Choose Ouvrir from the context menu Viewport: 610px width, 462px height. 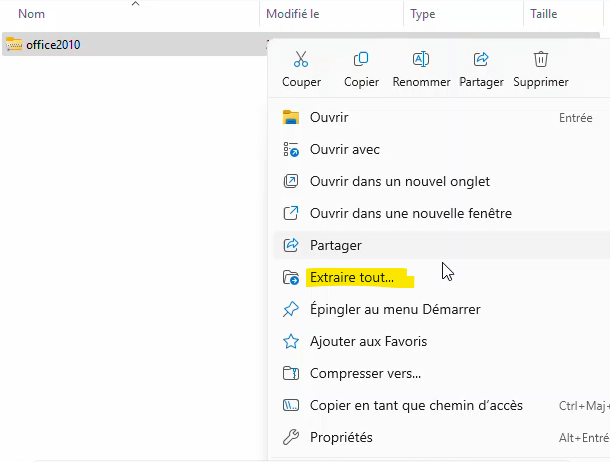point(442,117)
